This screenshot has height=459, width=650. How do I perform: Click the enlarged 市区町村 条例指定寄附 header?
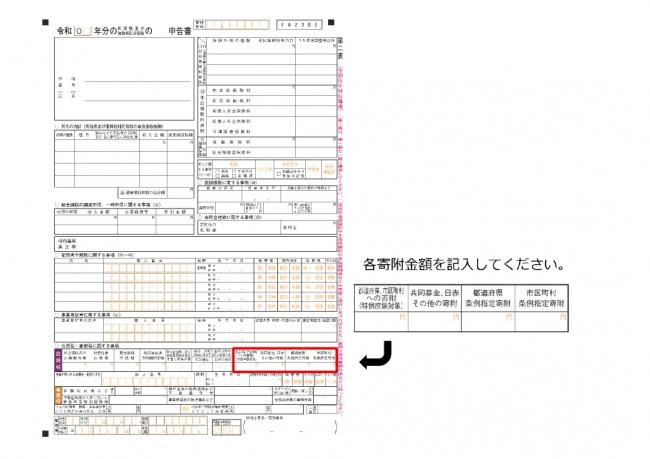541,298
